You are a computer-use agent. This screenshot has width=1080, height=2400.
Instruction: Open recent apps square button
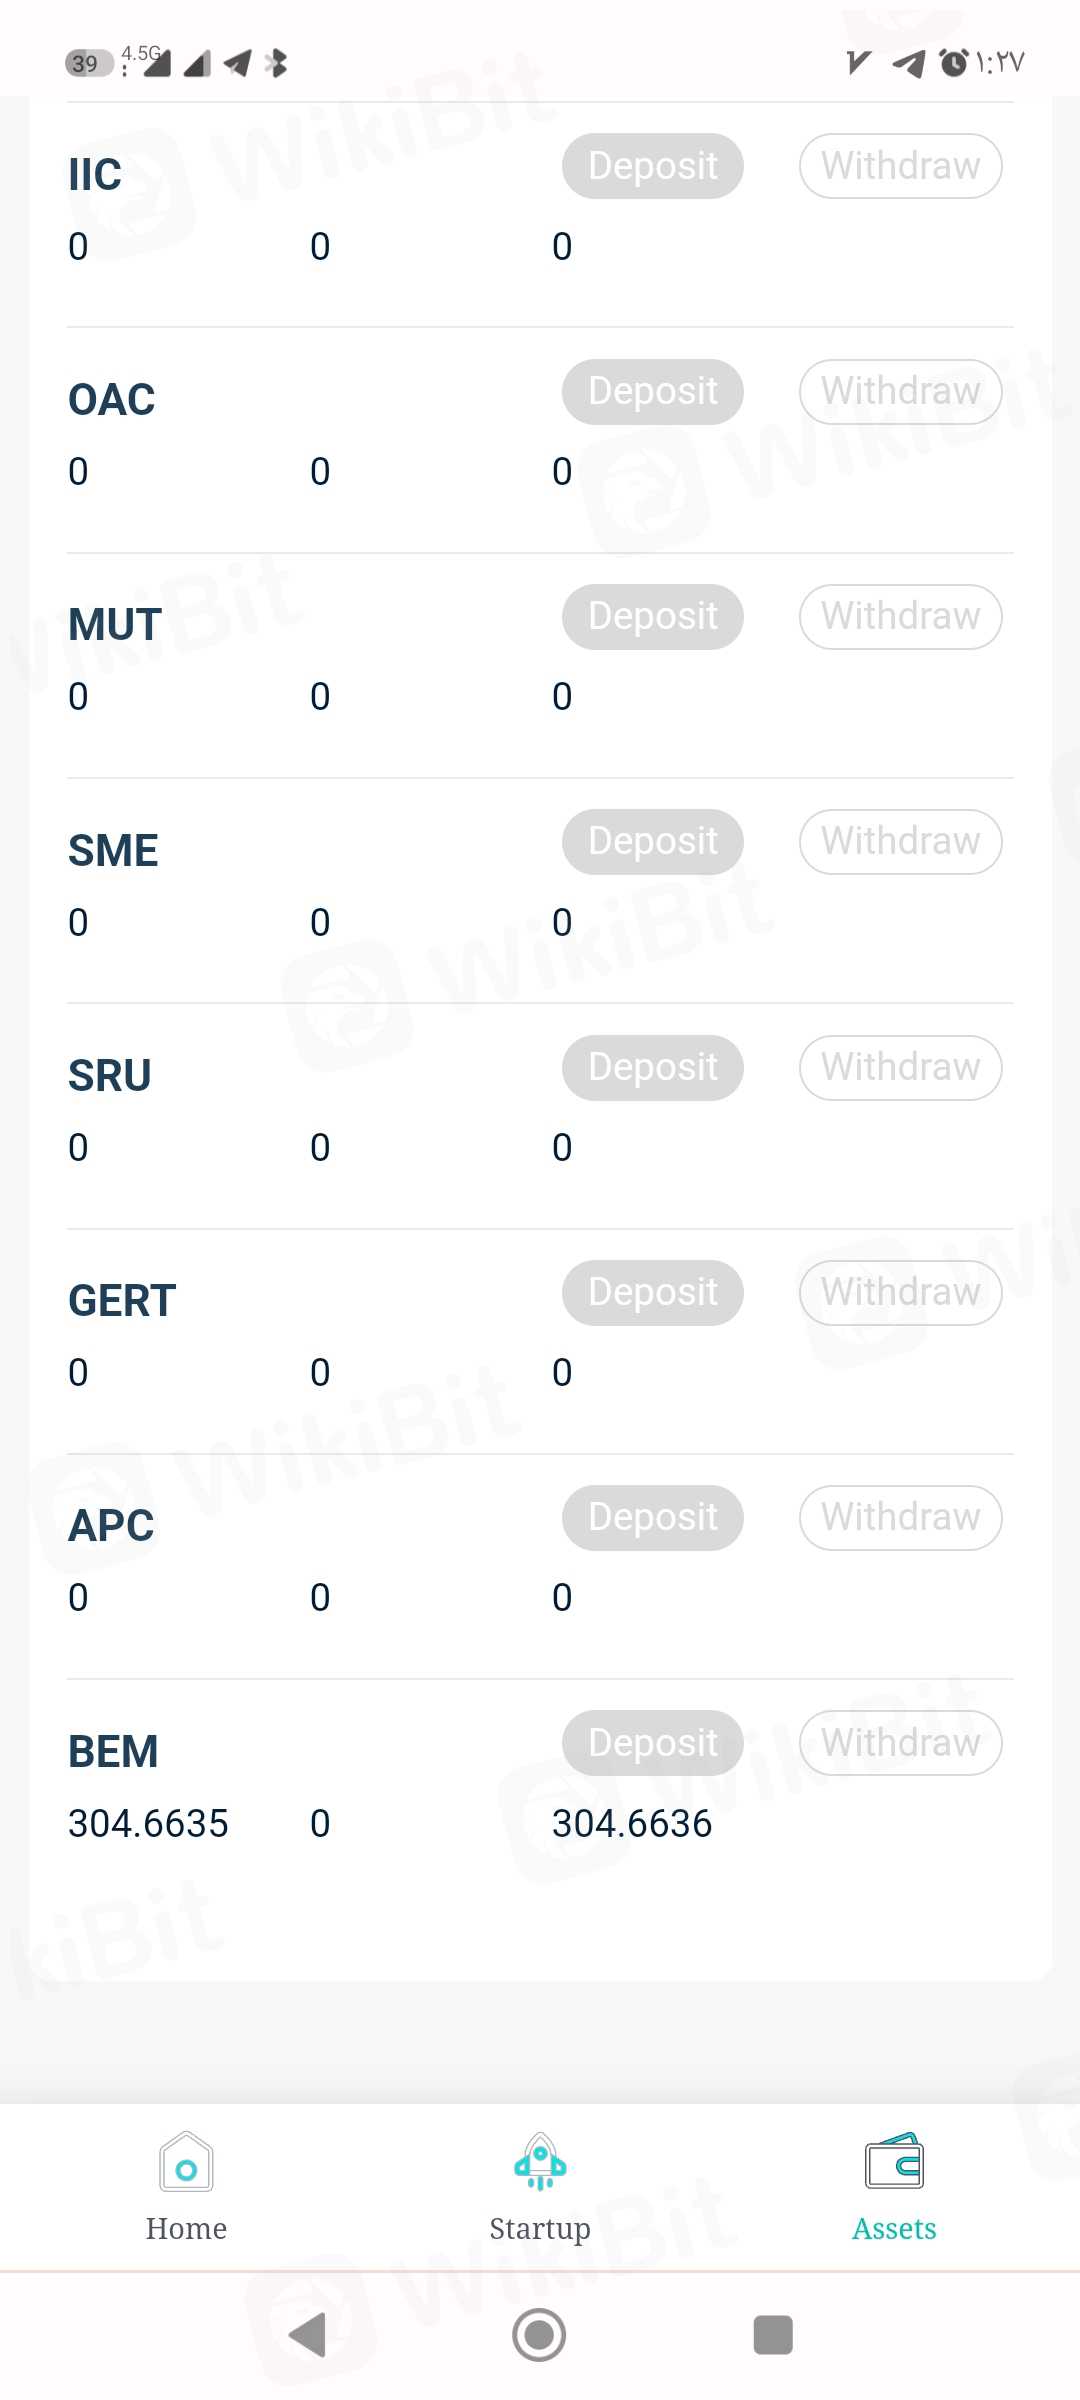pyautogui.click(x=772, y=2335)
